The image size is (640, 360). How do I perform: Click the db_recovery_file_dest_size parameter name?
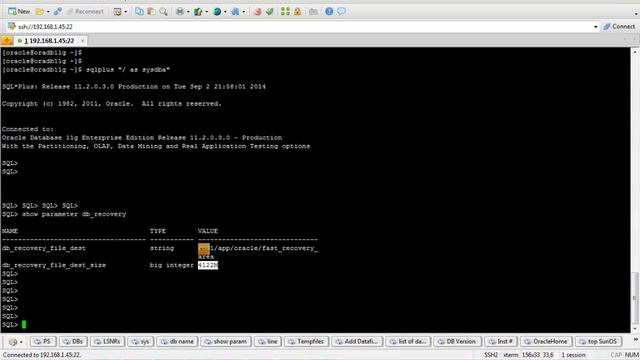pyautogui.click(x=54, y=265)
